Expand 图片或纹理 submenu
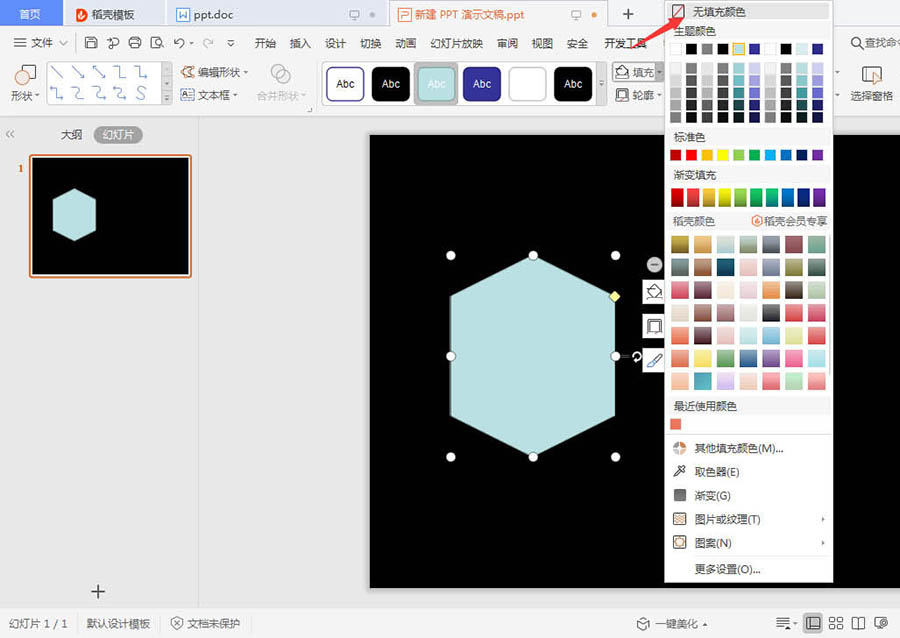Image resolution: width=900 pixels, height=638 pixels. [727, 519]
